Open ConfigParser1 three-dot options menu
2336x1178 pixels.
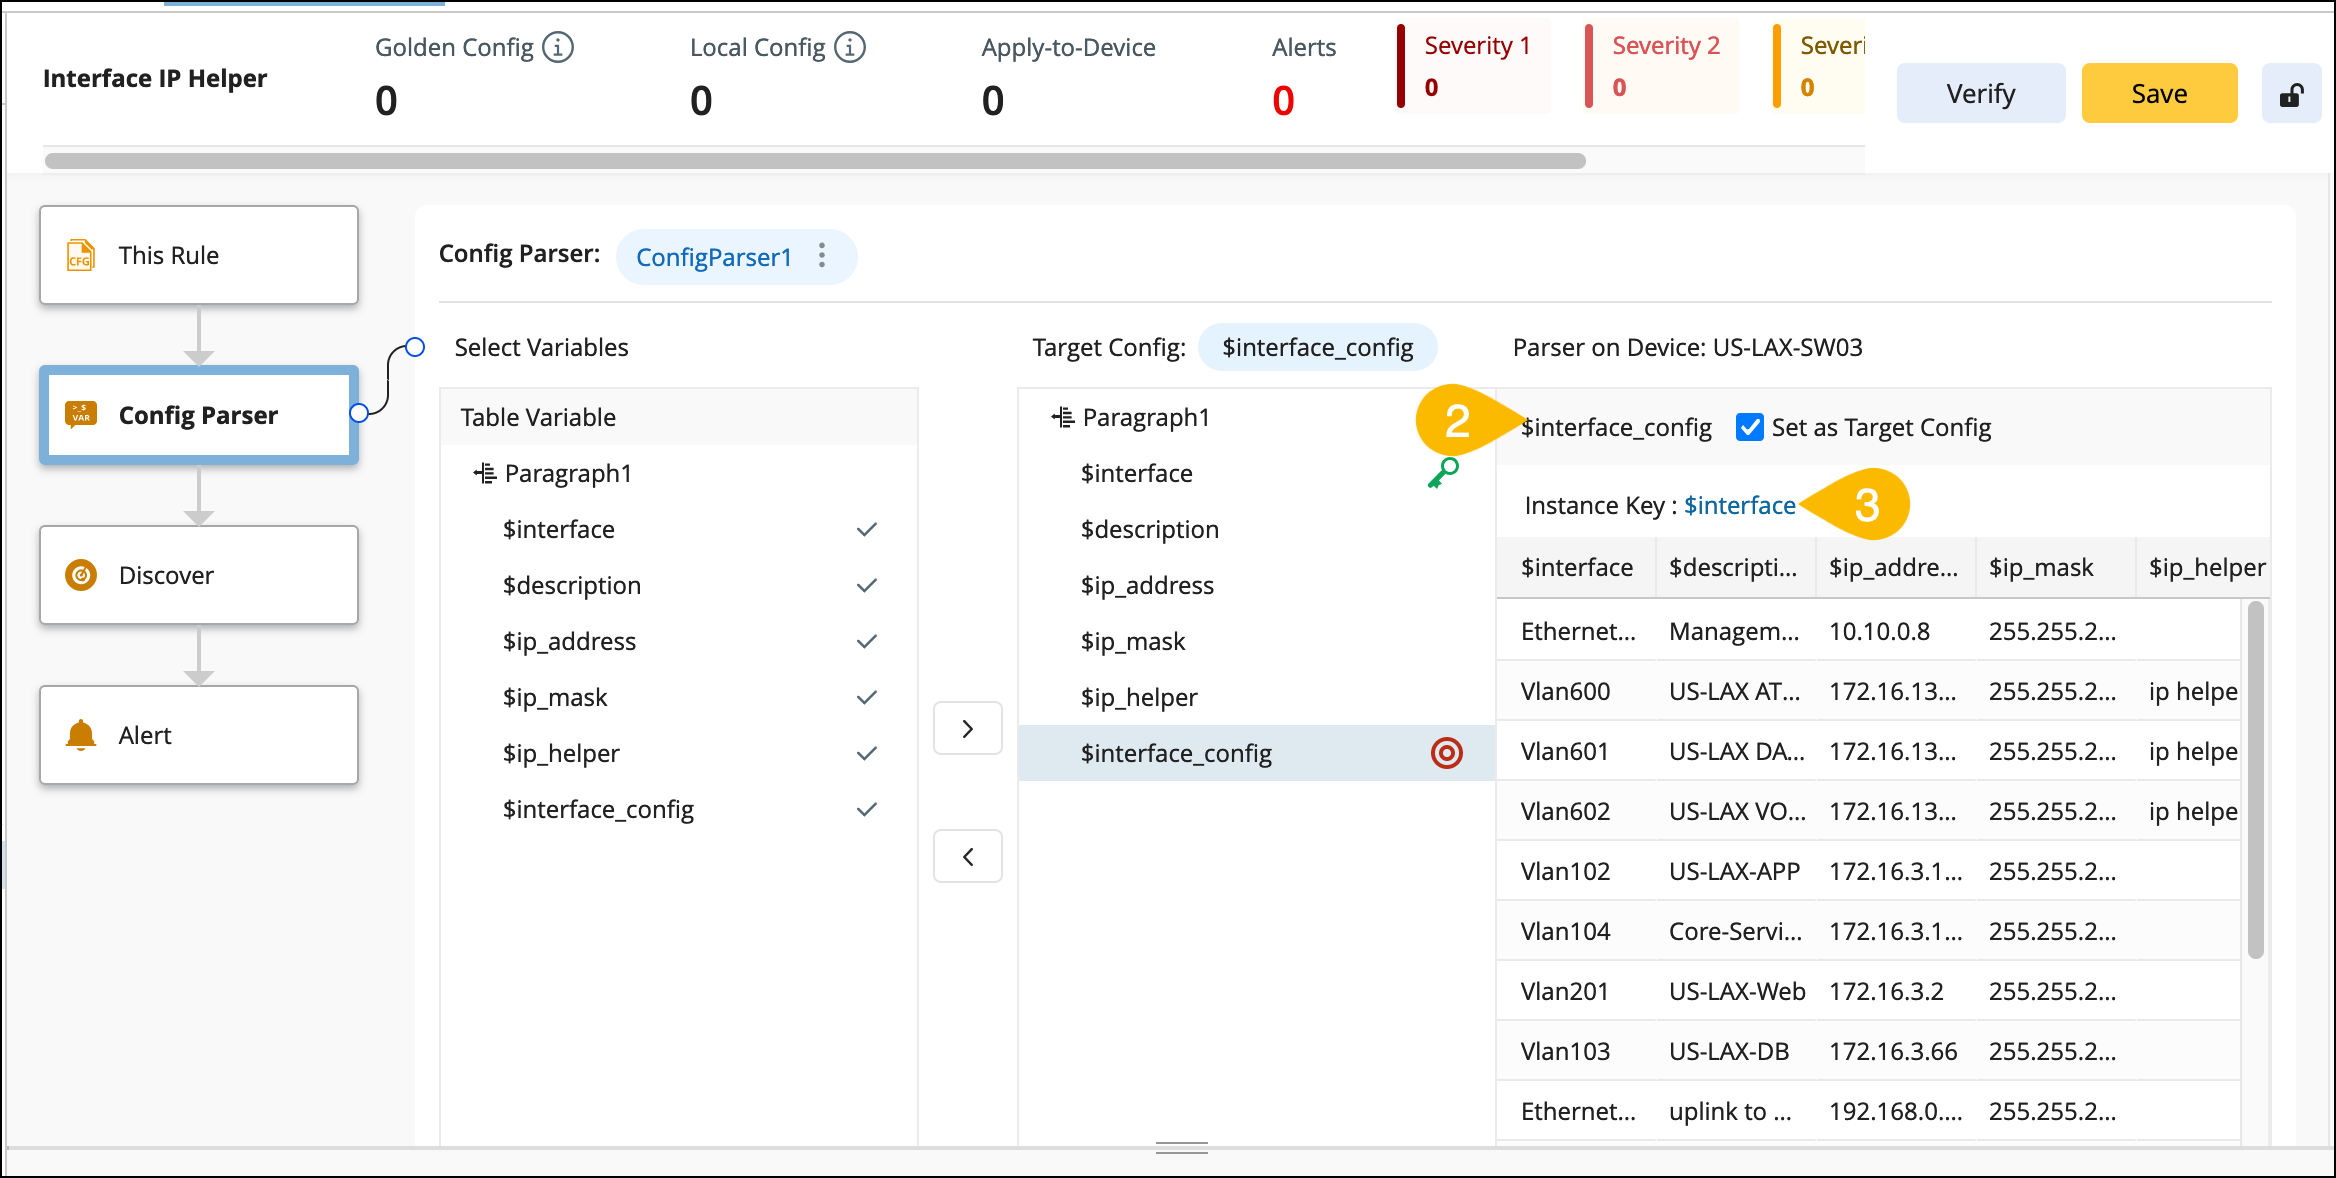822,256
